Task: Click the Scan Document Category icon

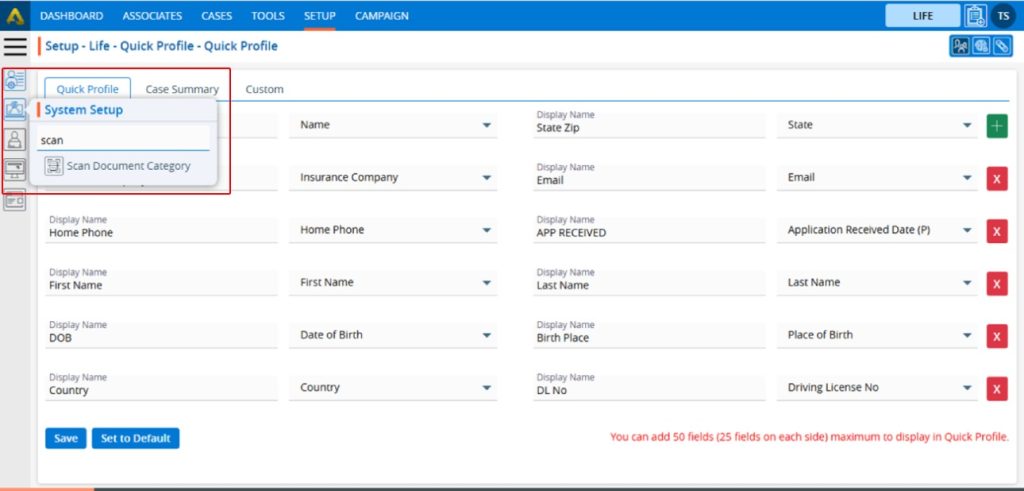Action: click(x=54, y=166)
